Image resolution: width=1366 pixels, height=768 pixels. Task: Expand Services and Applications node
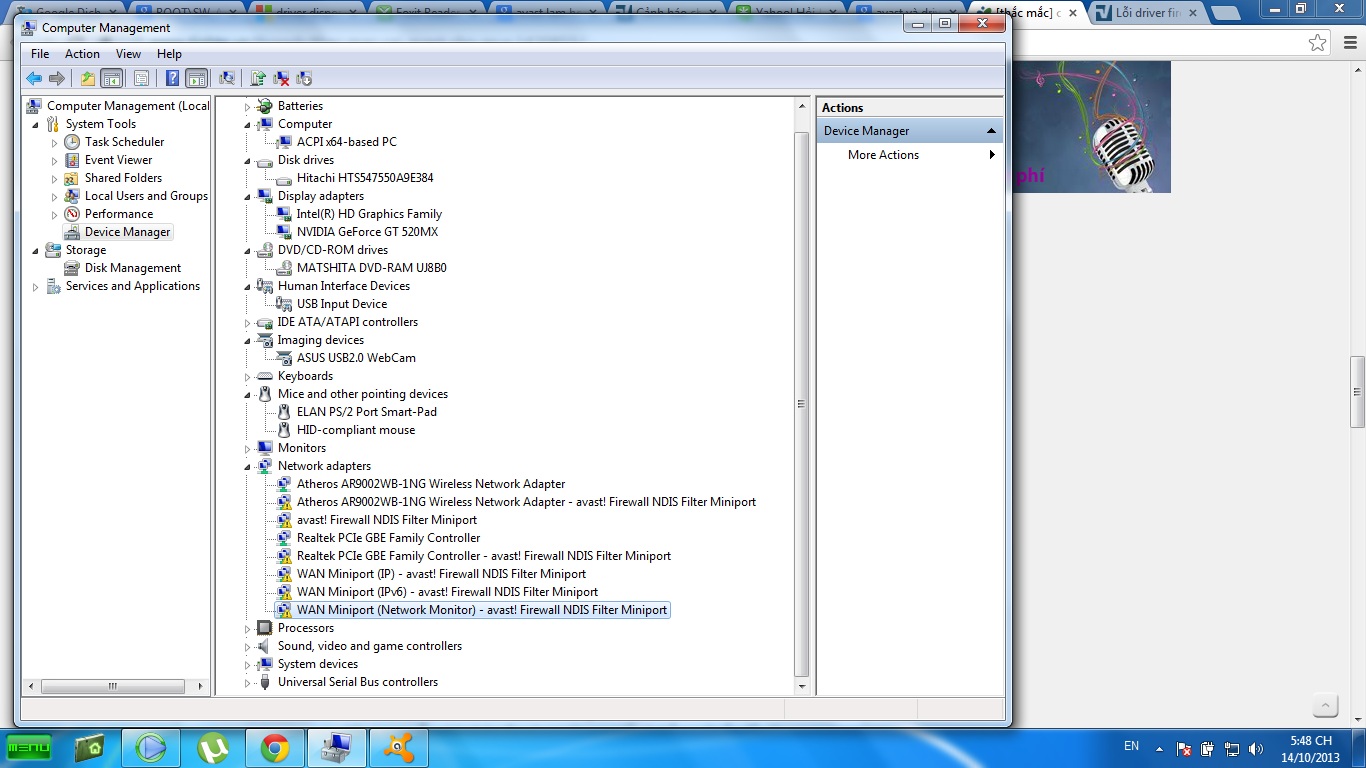pyautogui.click(x=36, y=287)
